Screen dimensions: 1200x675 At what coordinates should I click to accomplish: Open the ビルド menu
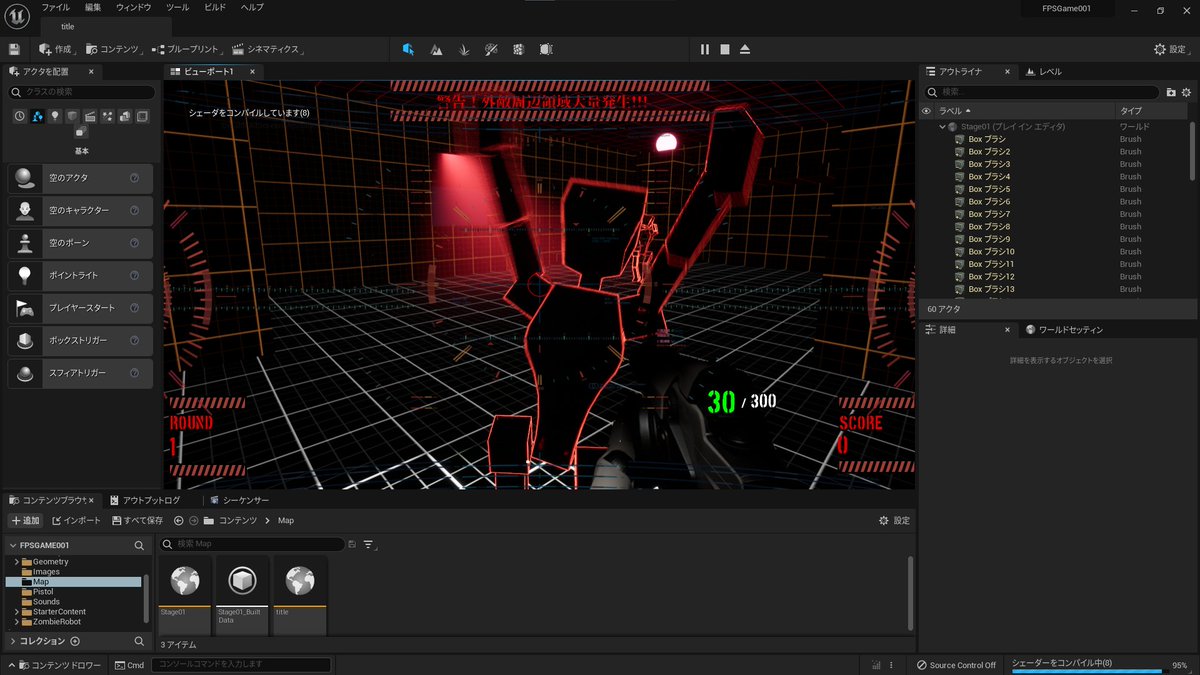pos(214,8)
